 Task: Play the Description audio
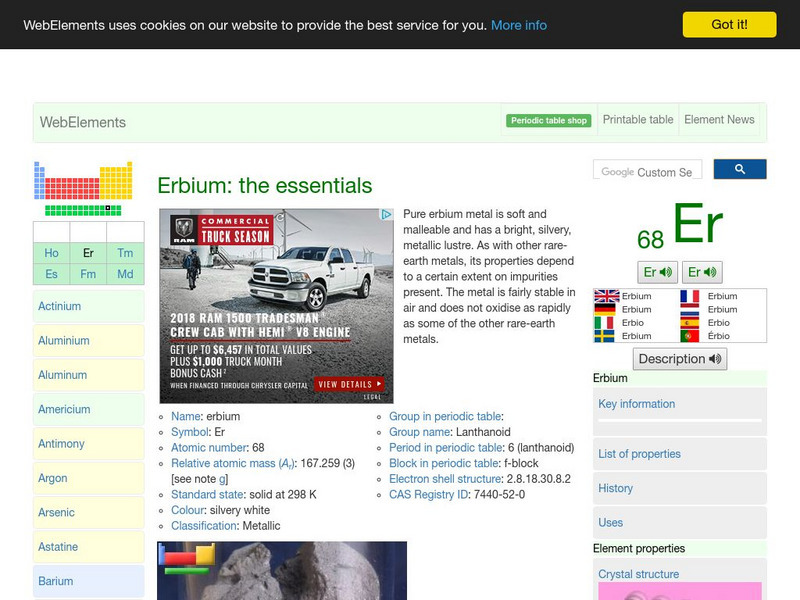click(681, 359)
